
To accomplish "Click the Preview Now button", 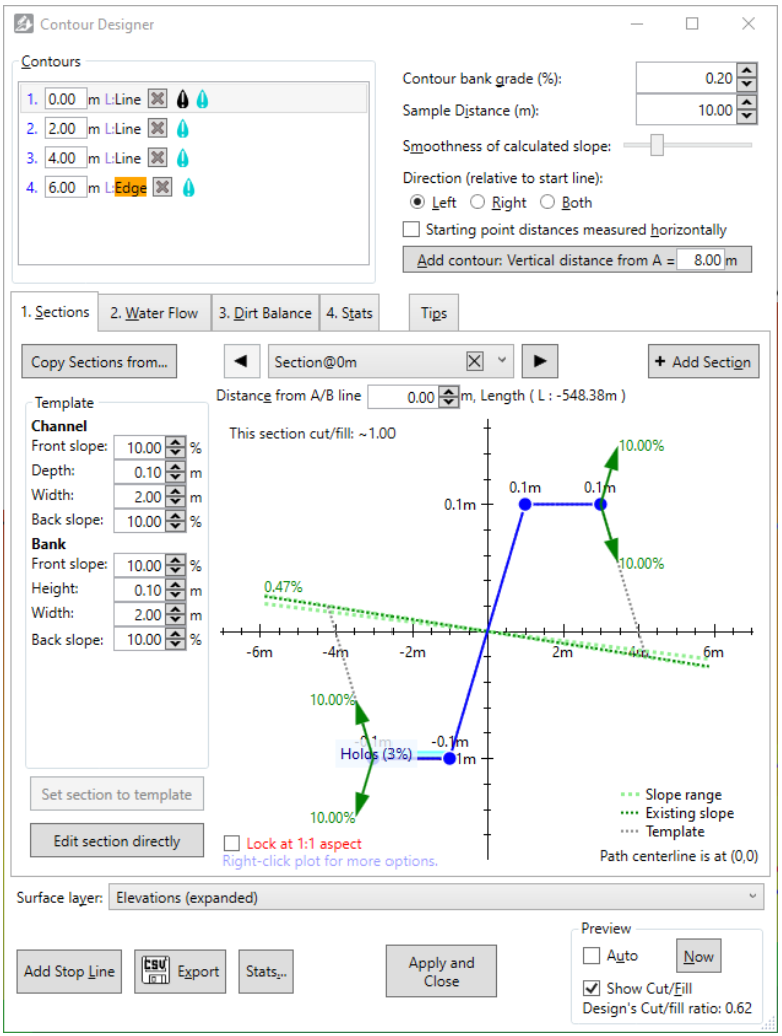I will coord(698,956).
